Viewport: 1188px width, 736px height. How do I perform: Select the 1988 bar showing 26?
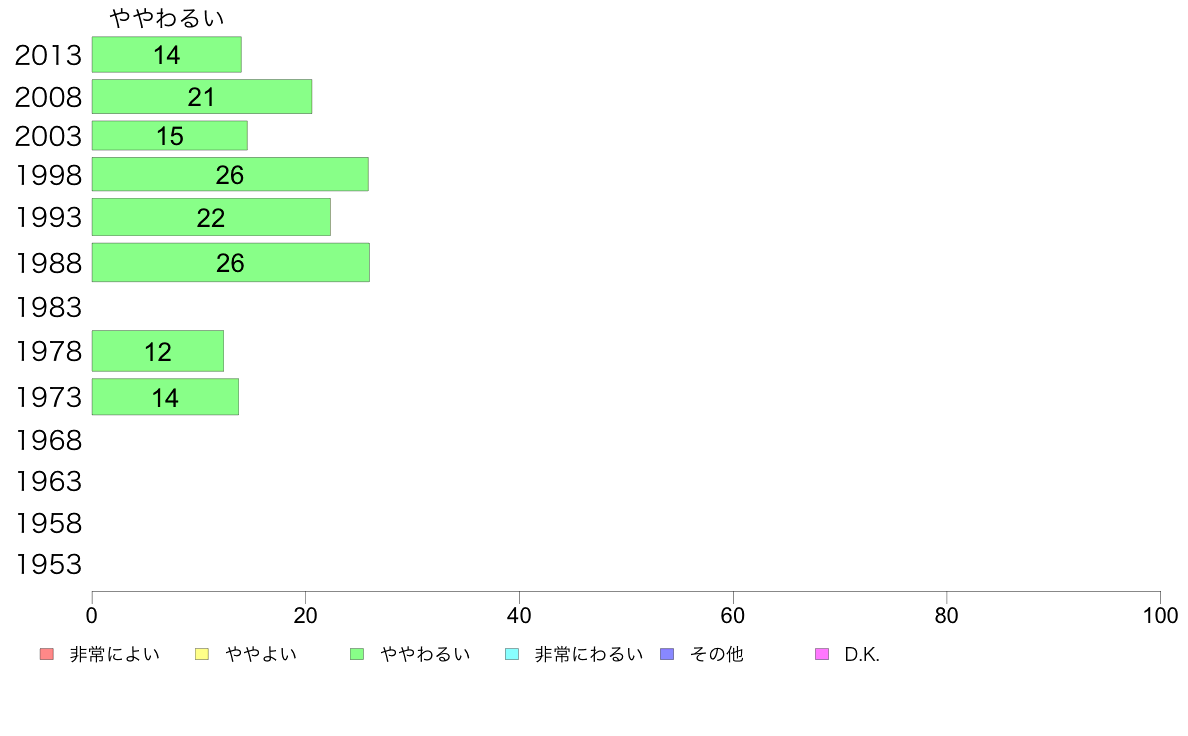point(231,262)
